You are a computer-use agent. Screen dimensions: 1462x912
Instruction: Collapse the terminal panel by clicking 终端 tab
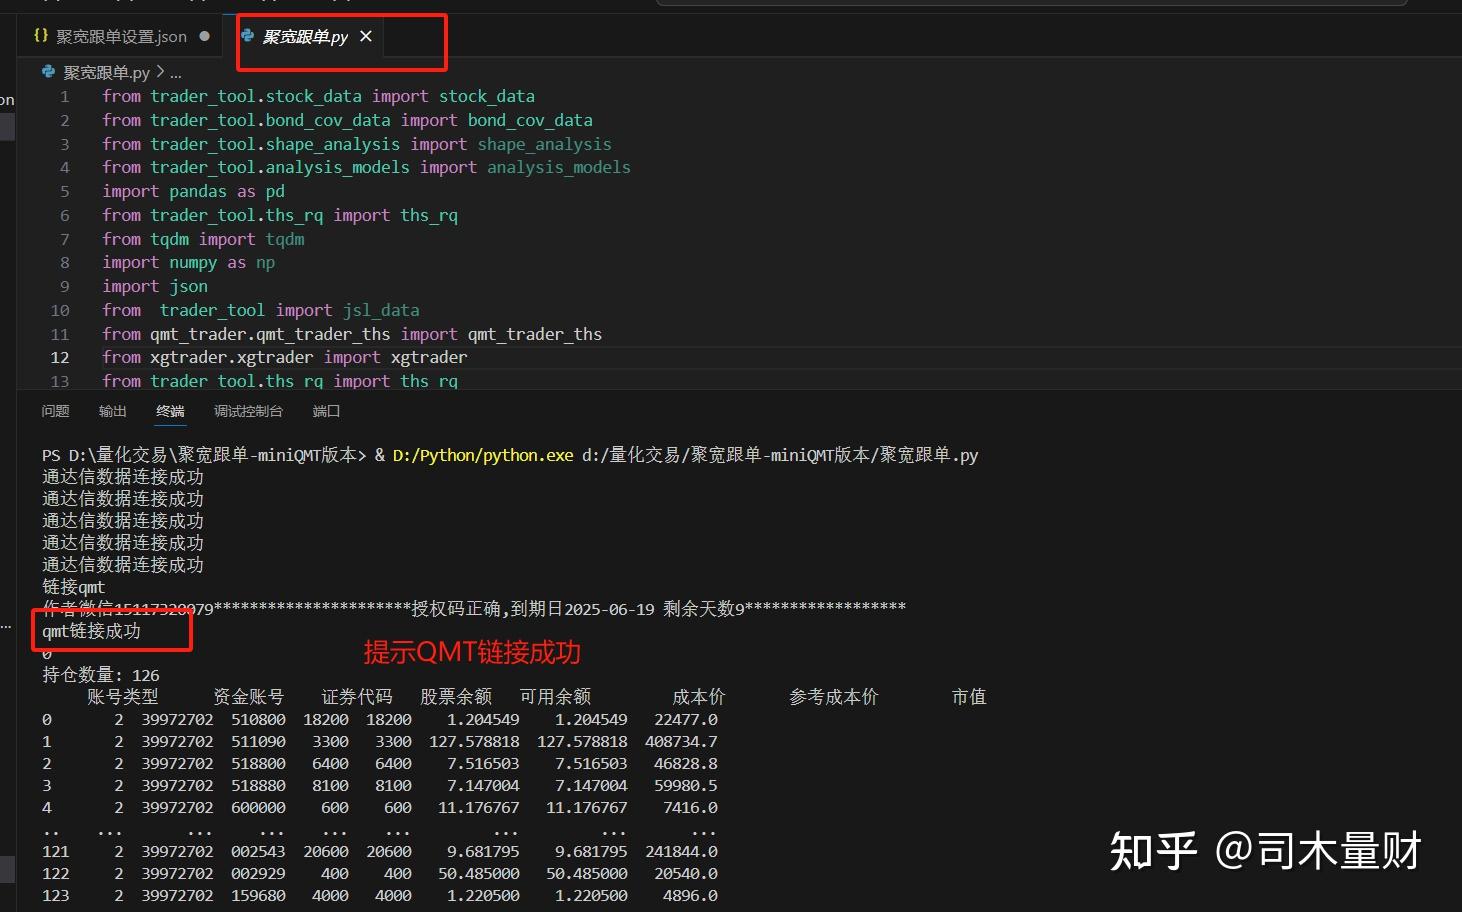170,410
